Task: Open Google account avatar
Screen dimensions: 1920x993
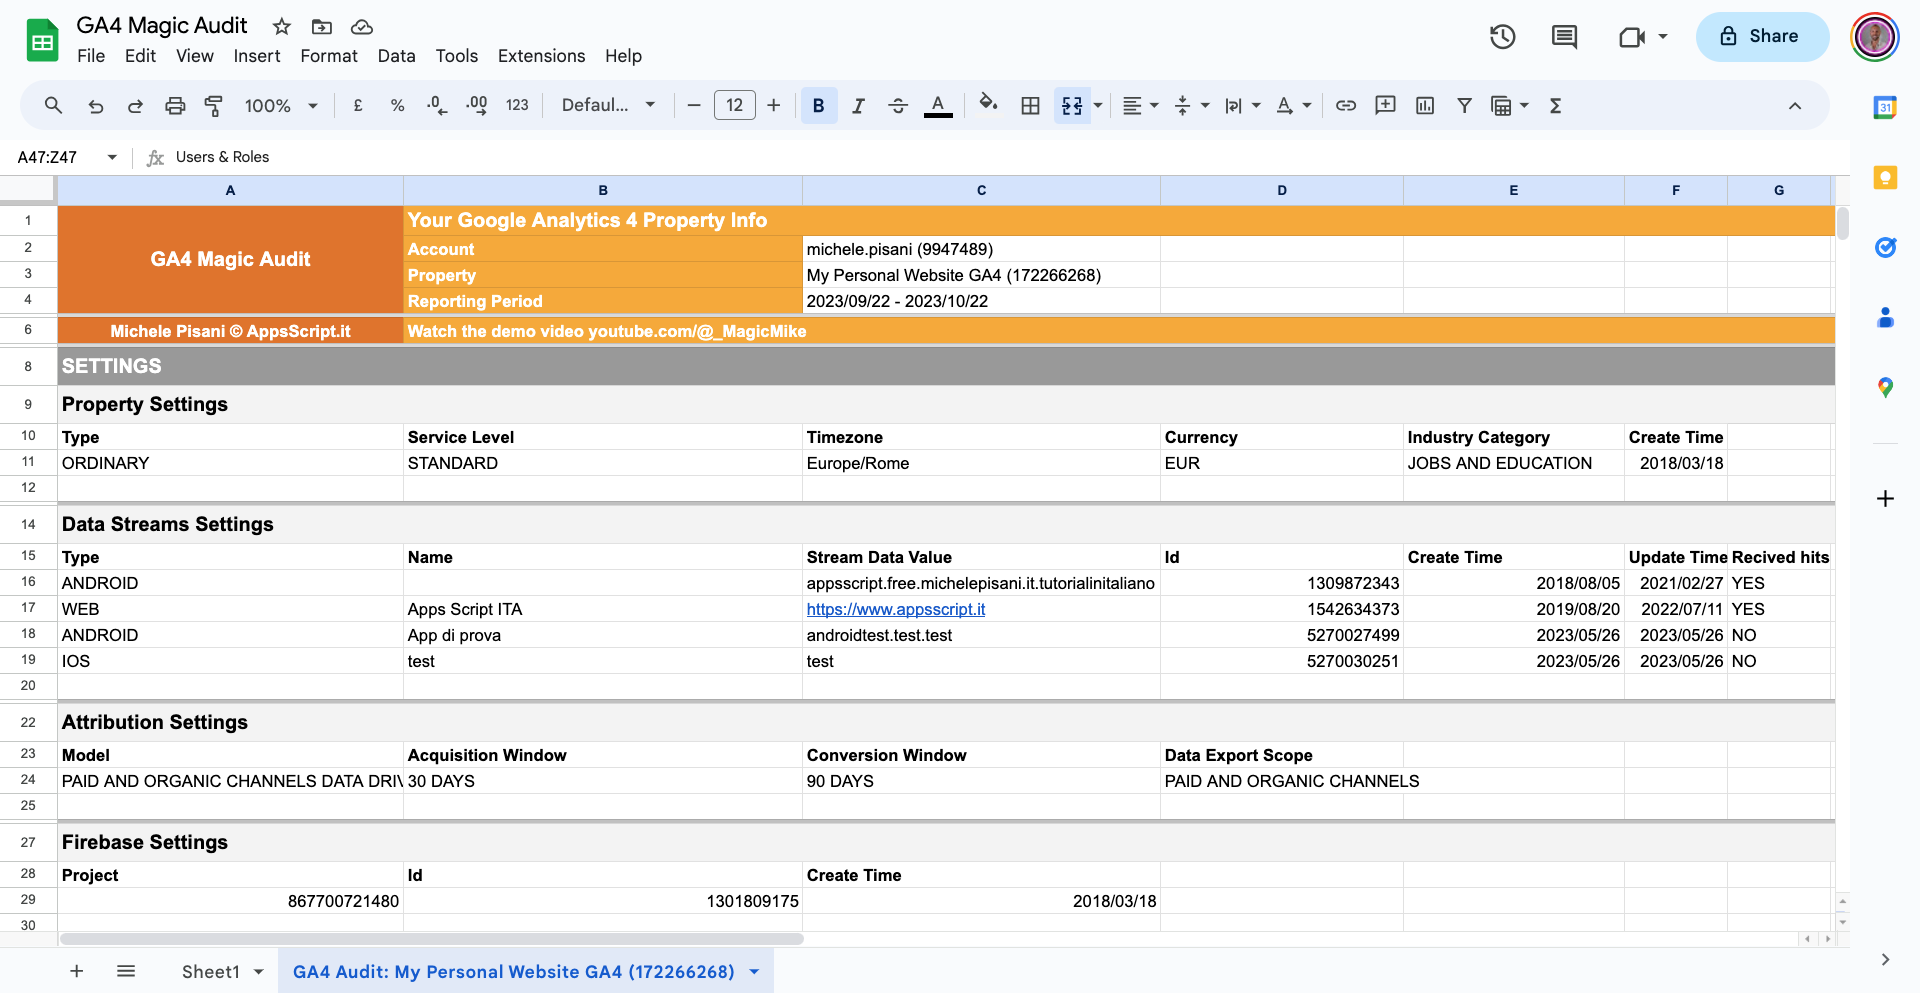Action: 1875,37
